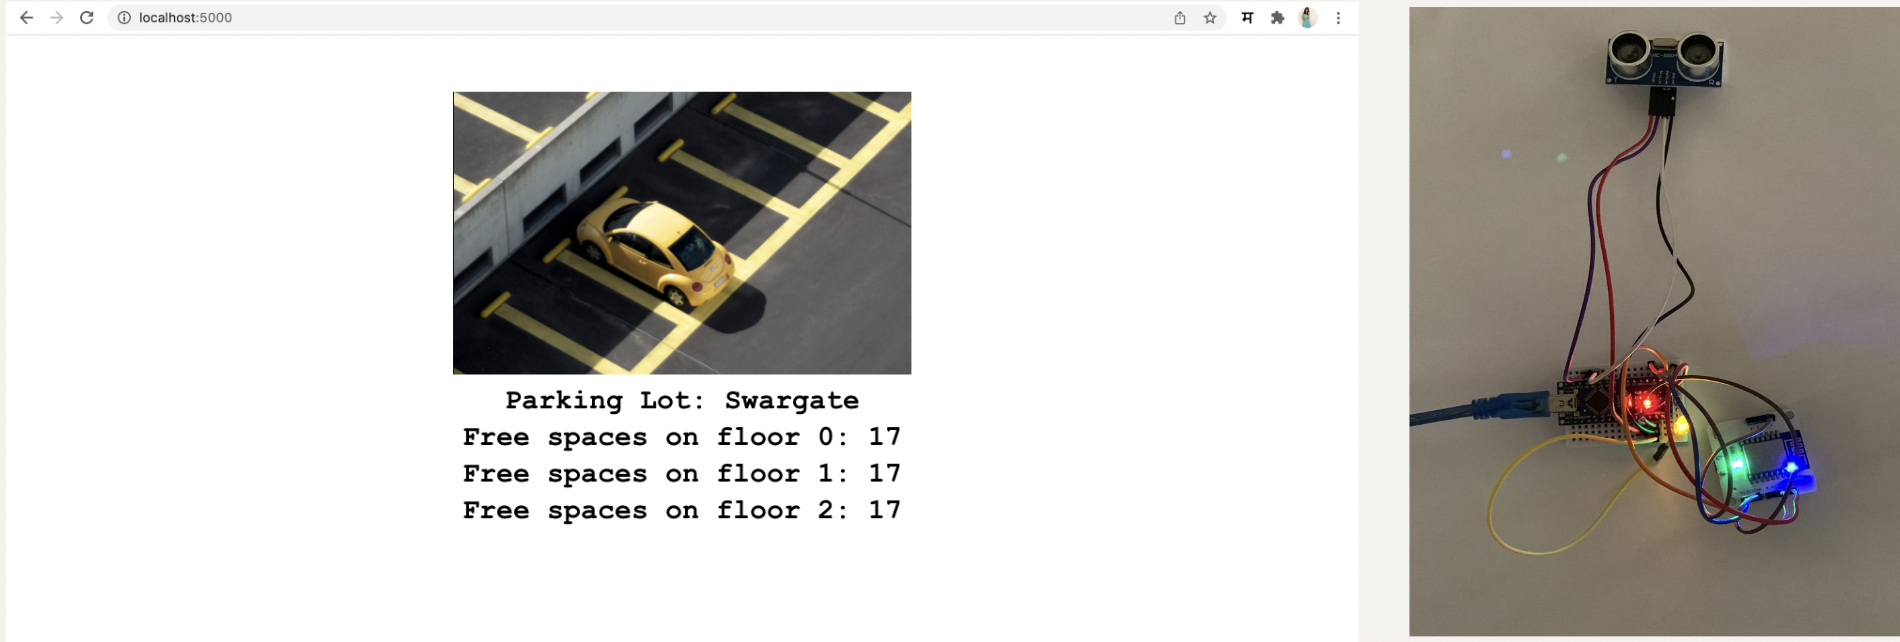
Task: Open the म extension icon
Action: click(x=1247, y=18)
